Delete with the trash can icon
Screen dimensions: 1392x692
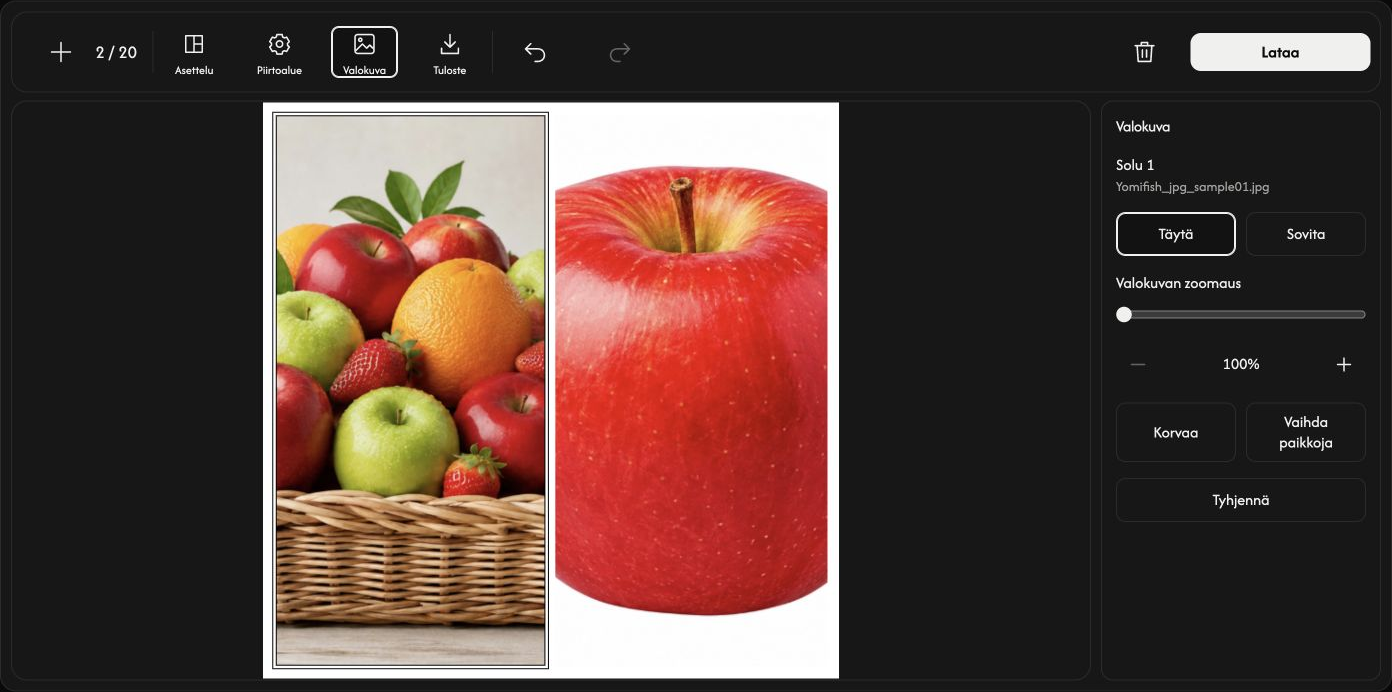coord(1145,52)
